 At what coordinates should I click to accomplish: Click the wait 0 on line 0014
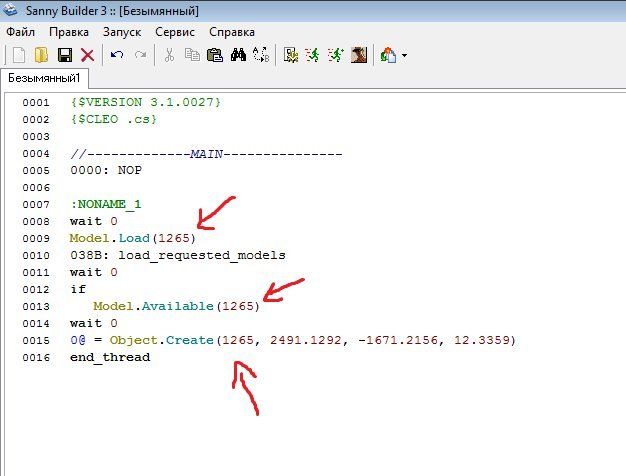pyautogui.click(x=94, y=323)
